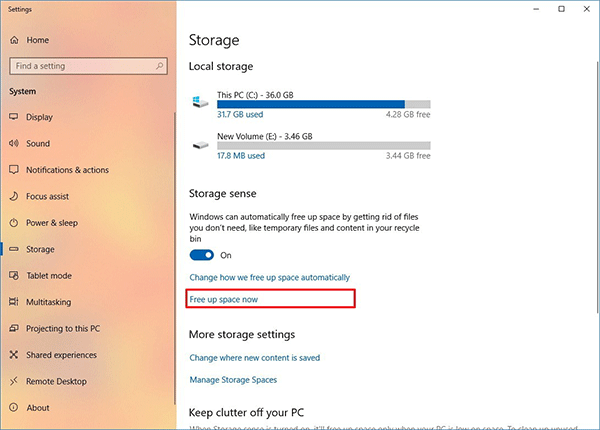The image size is (600, 430).
Task: Click the 4.28 GB free text
Action: (408, 114)
